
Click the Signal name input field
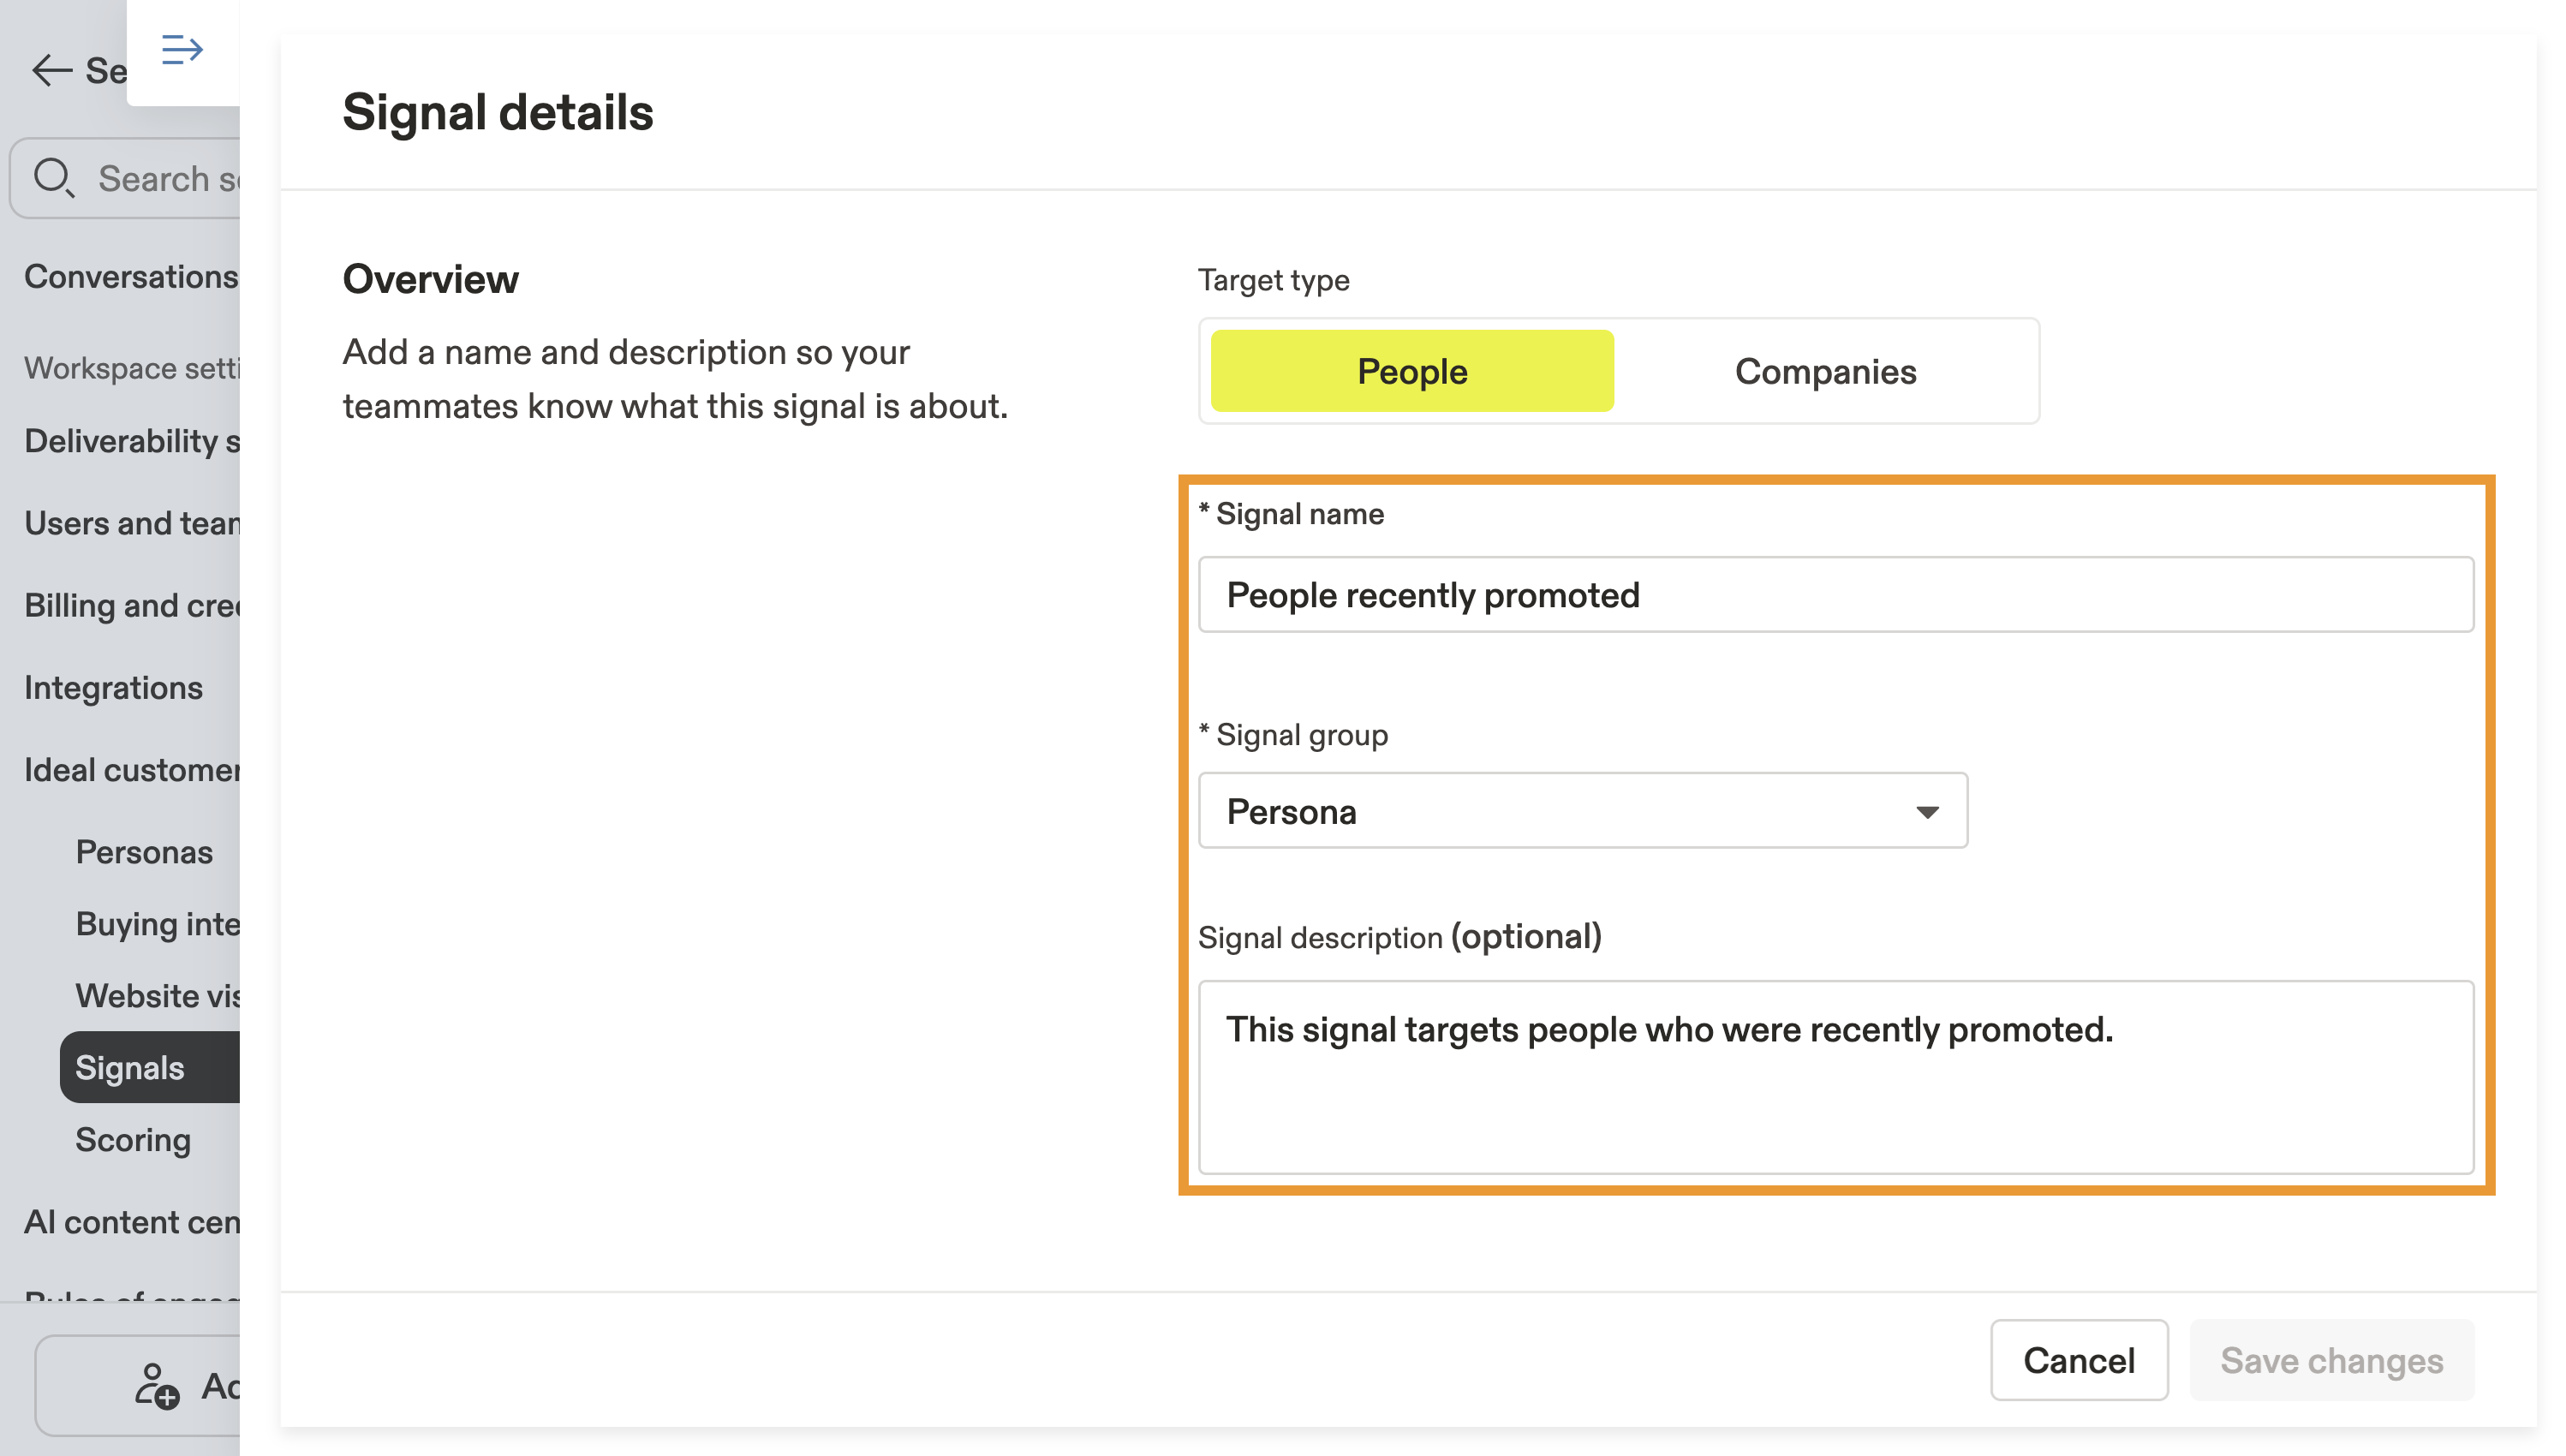(x=1835, y=595)
